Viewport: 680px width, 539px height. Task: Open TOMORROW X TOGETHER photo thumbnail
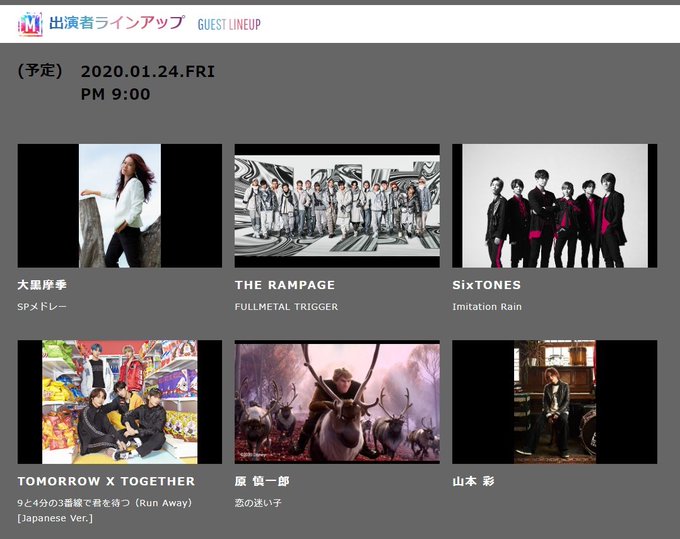point(120,402)
